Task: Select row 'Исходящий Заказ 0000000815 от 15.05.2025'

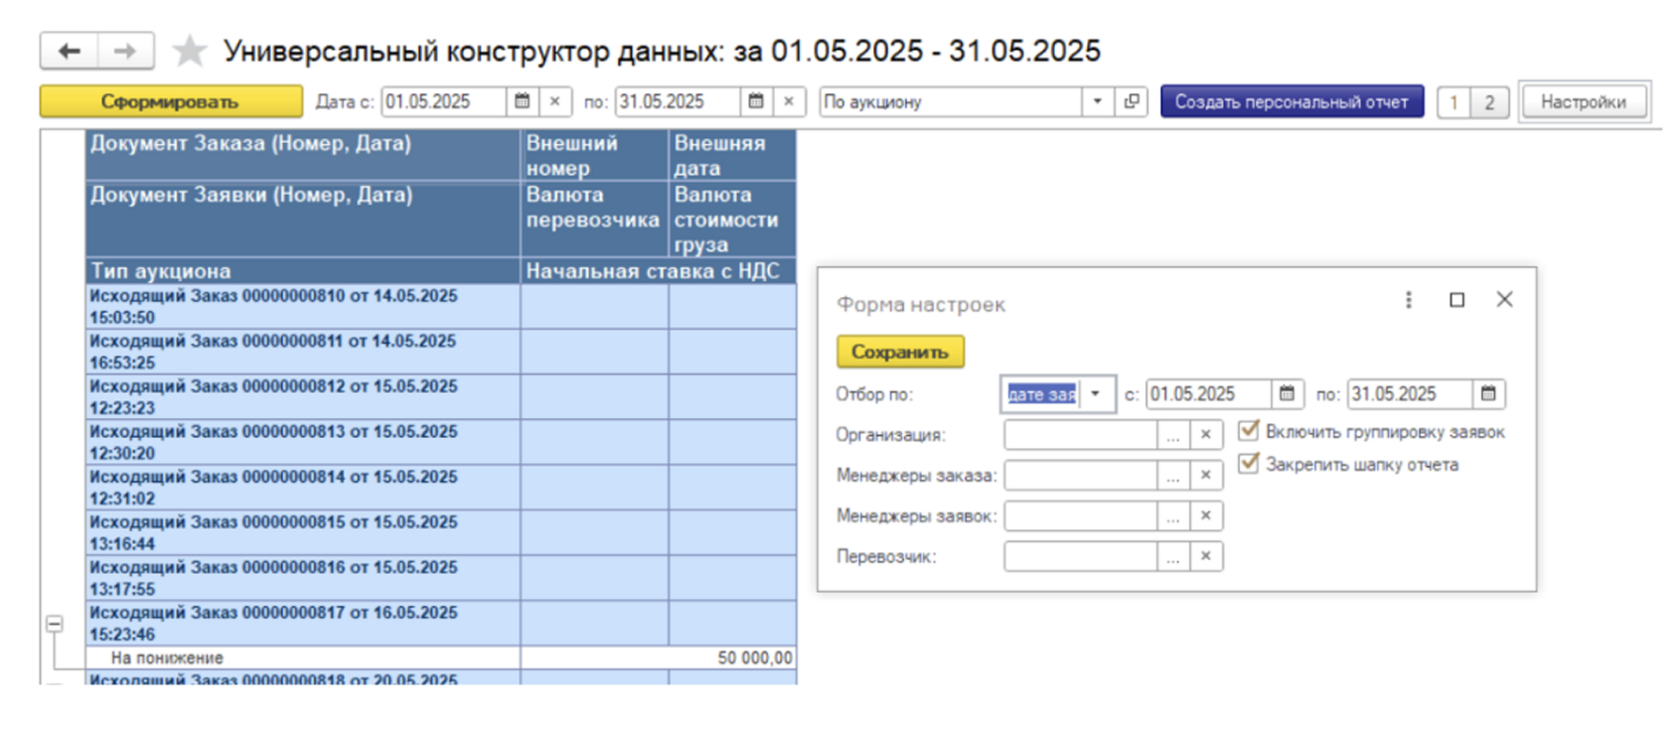Action: [x=303, y=533]
